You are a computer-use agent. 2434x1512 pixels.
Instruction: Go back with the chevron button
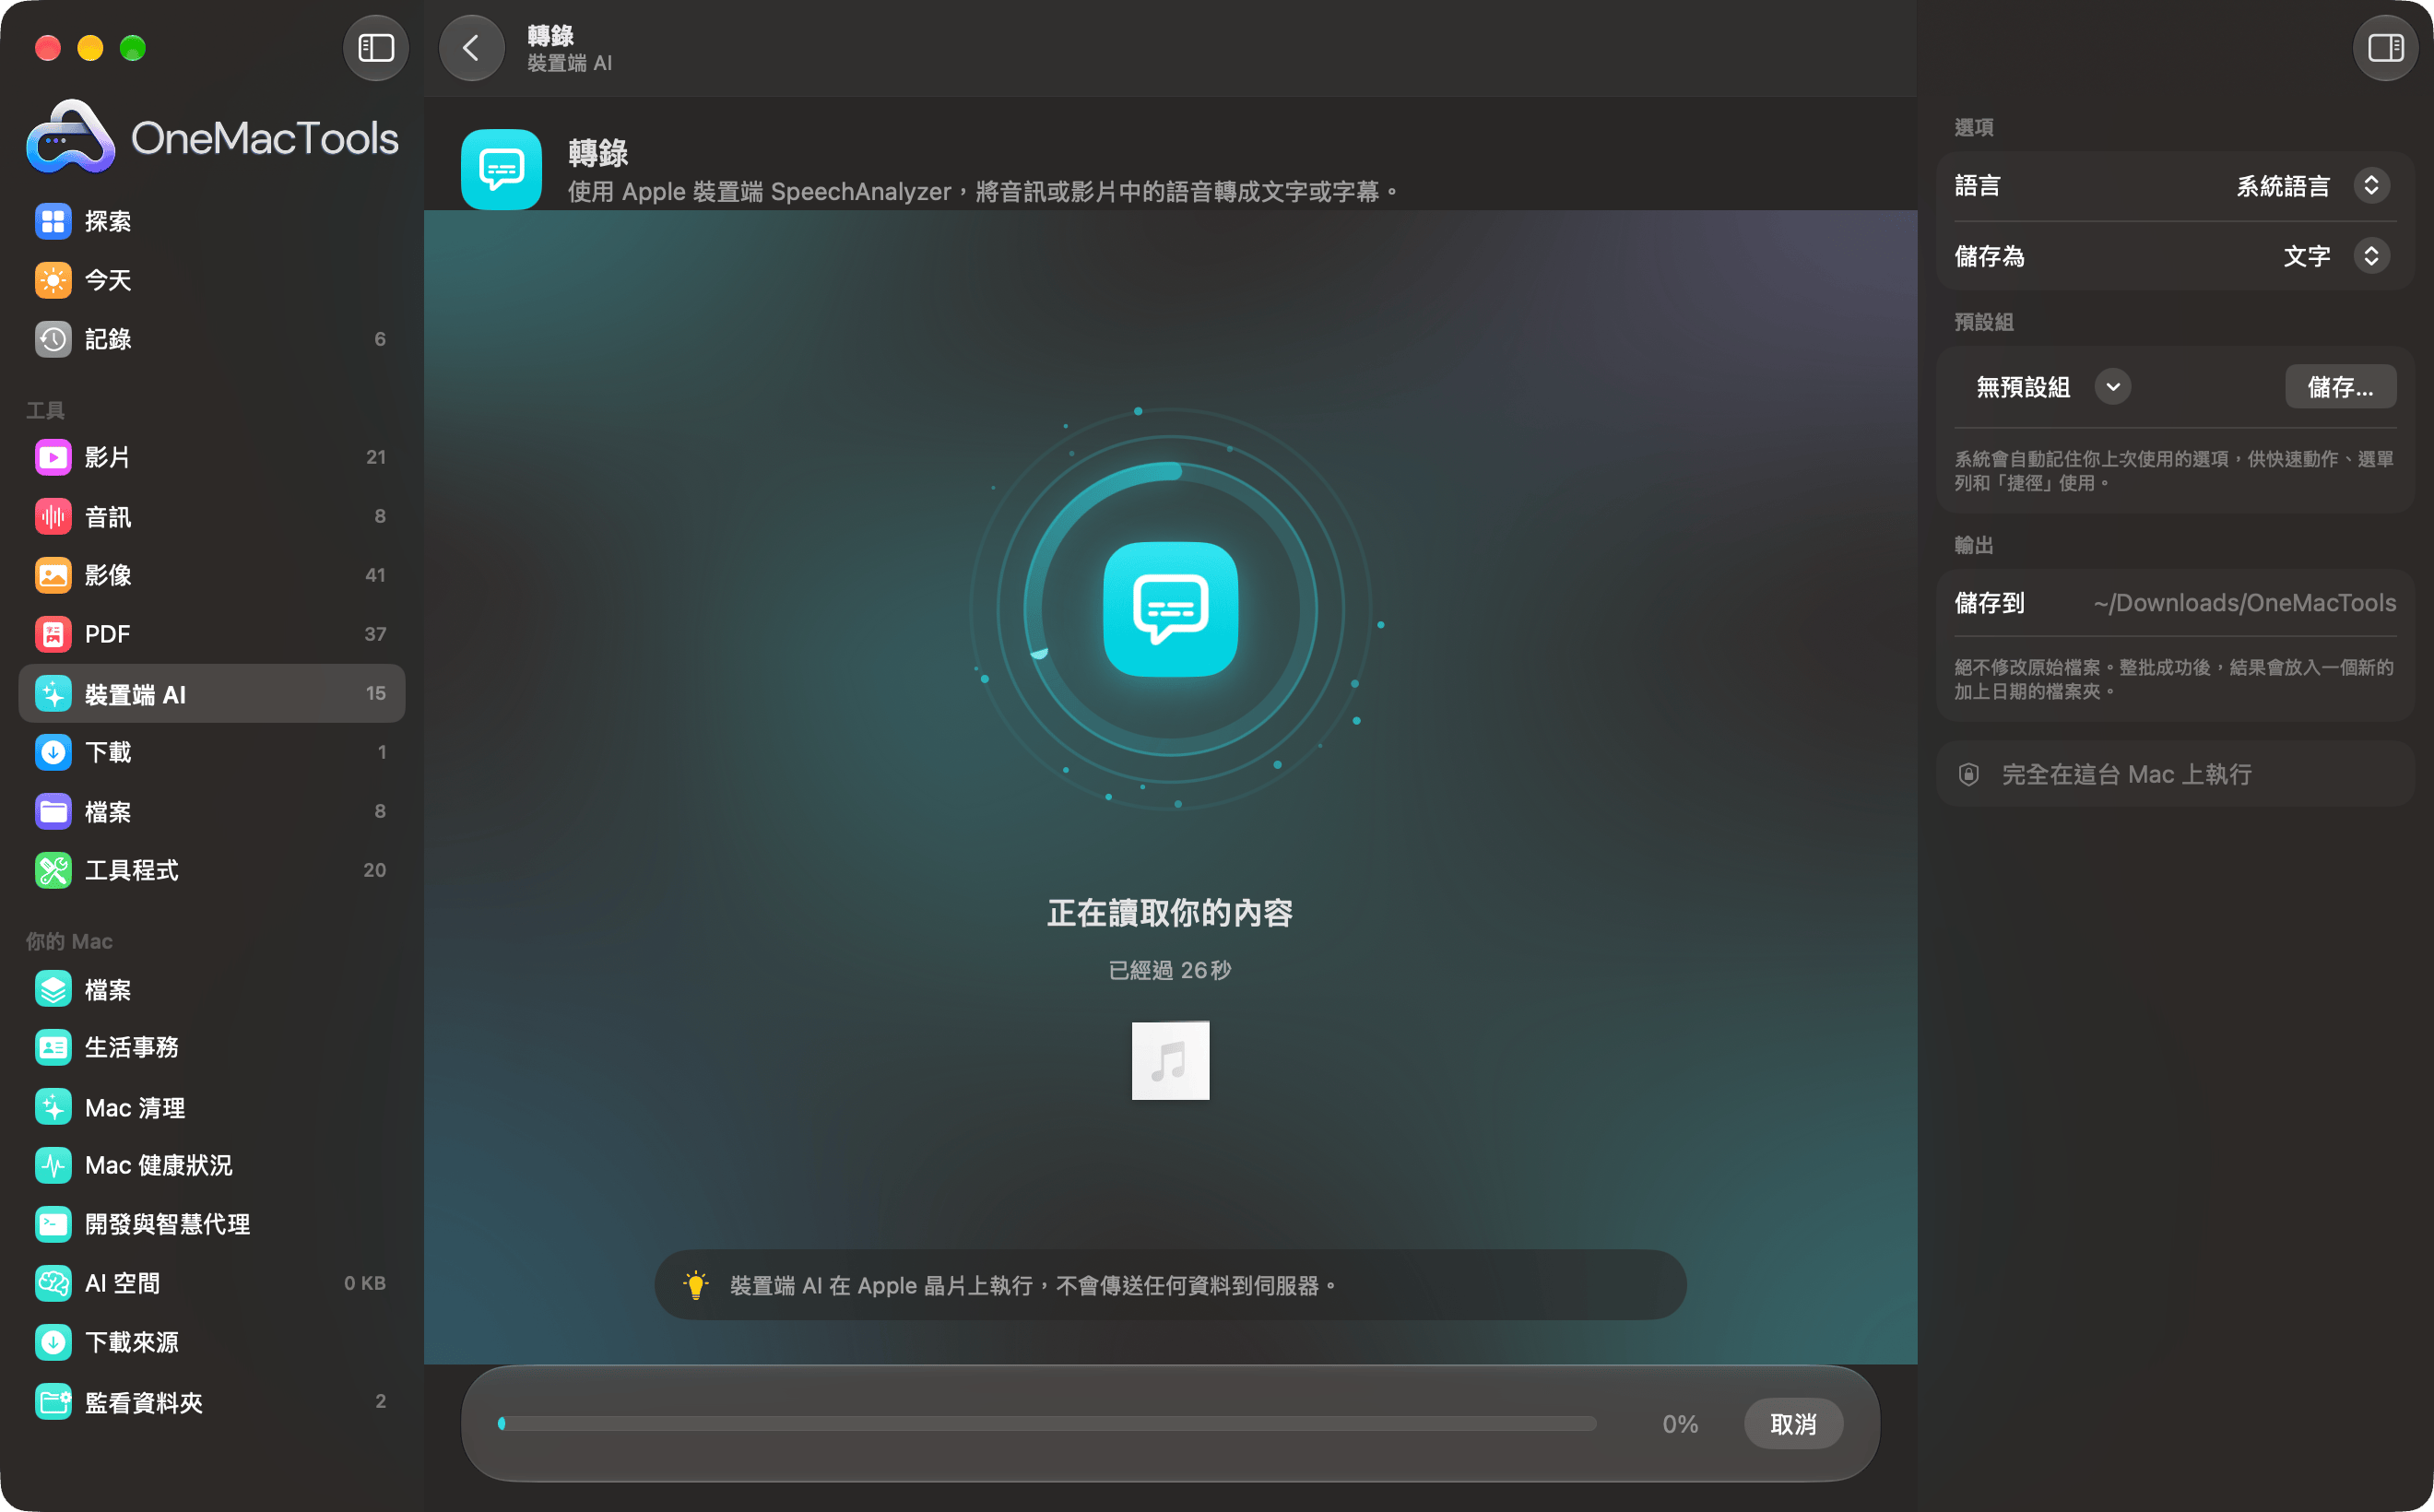(471, 48)
